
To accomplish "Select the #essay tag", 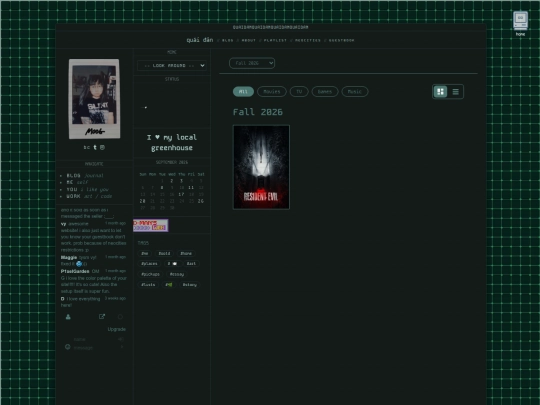I will pyautogui.click(x=177, y=274).
